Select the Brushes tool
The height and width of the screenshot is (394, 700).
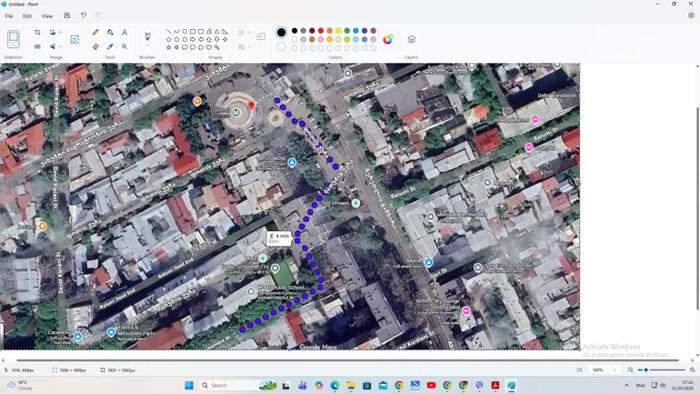[147, 36]
